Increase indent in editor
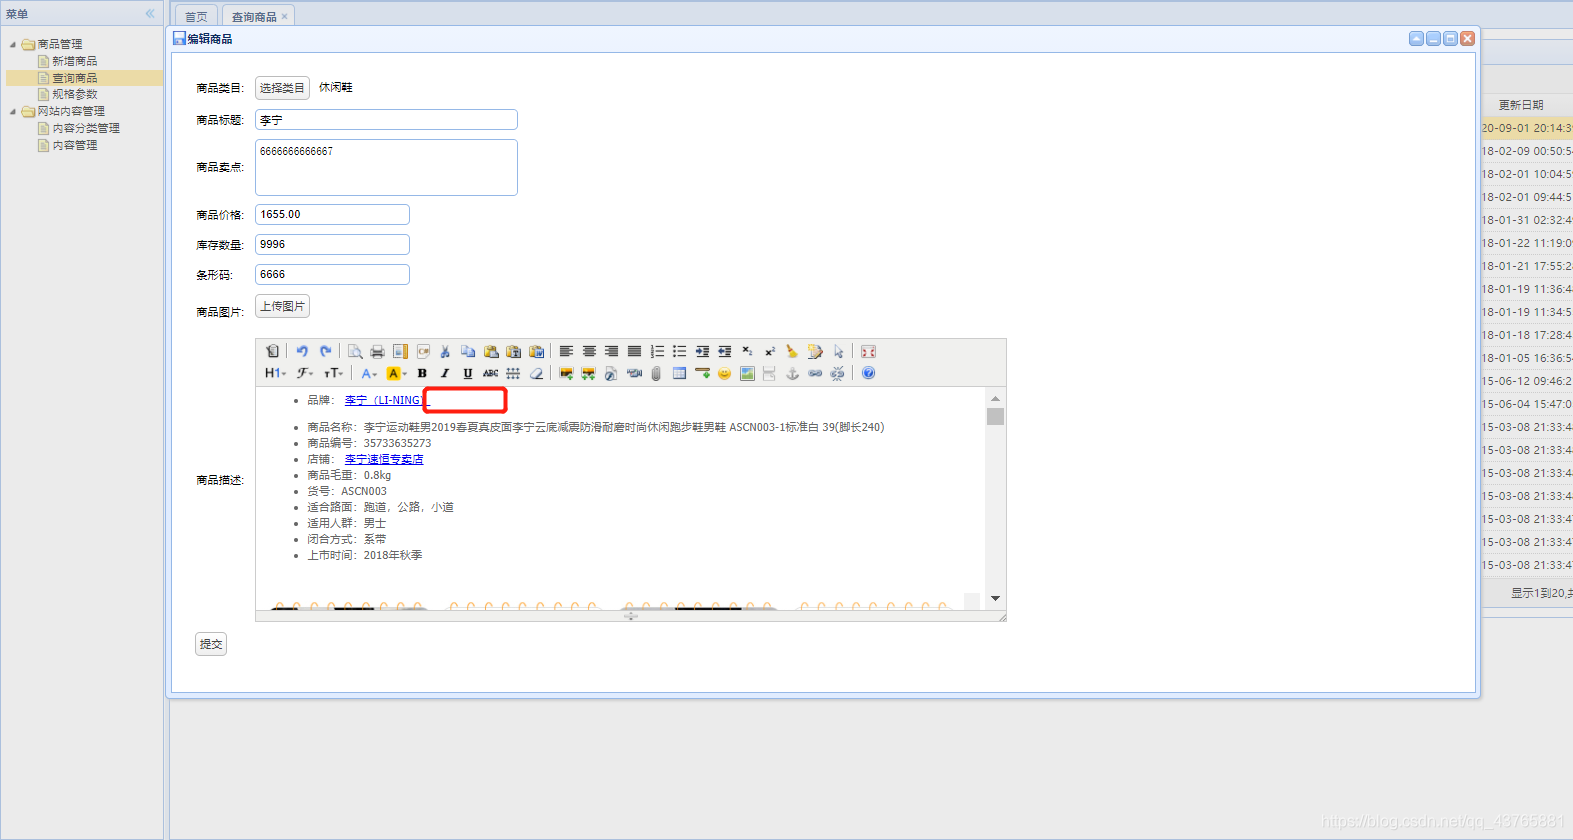 (702, 351)
